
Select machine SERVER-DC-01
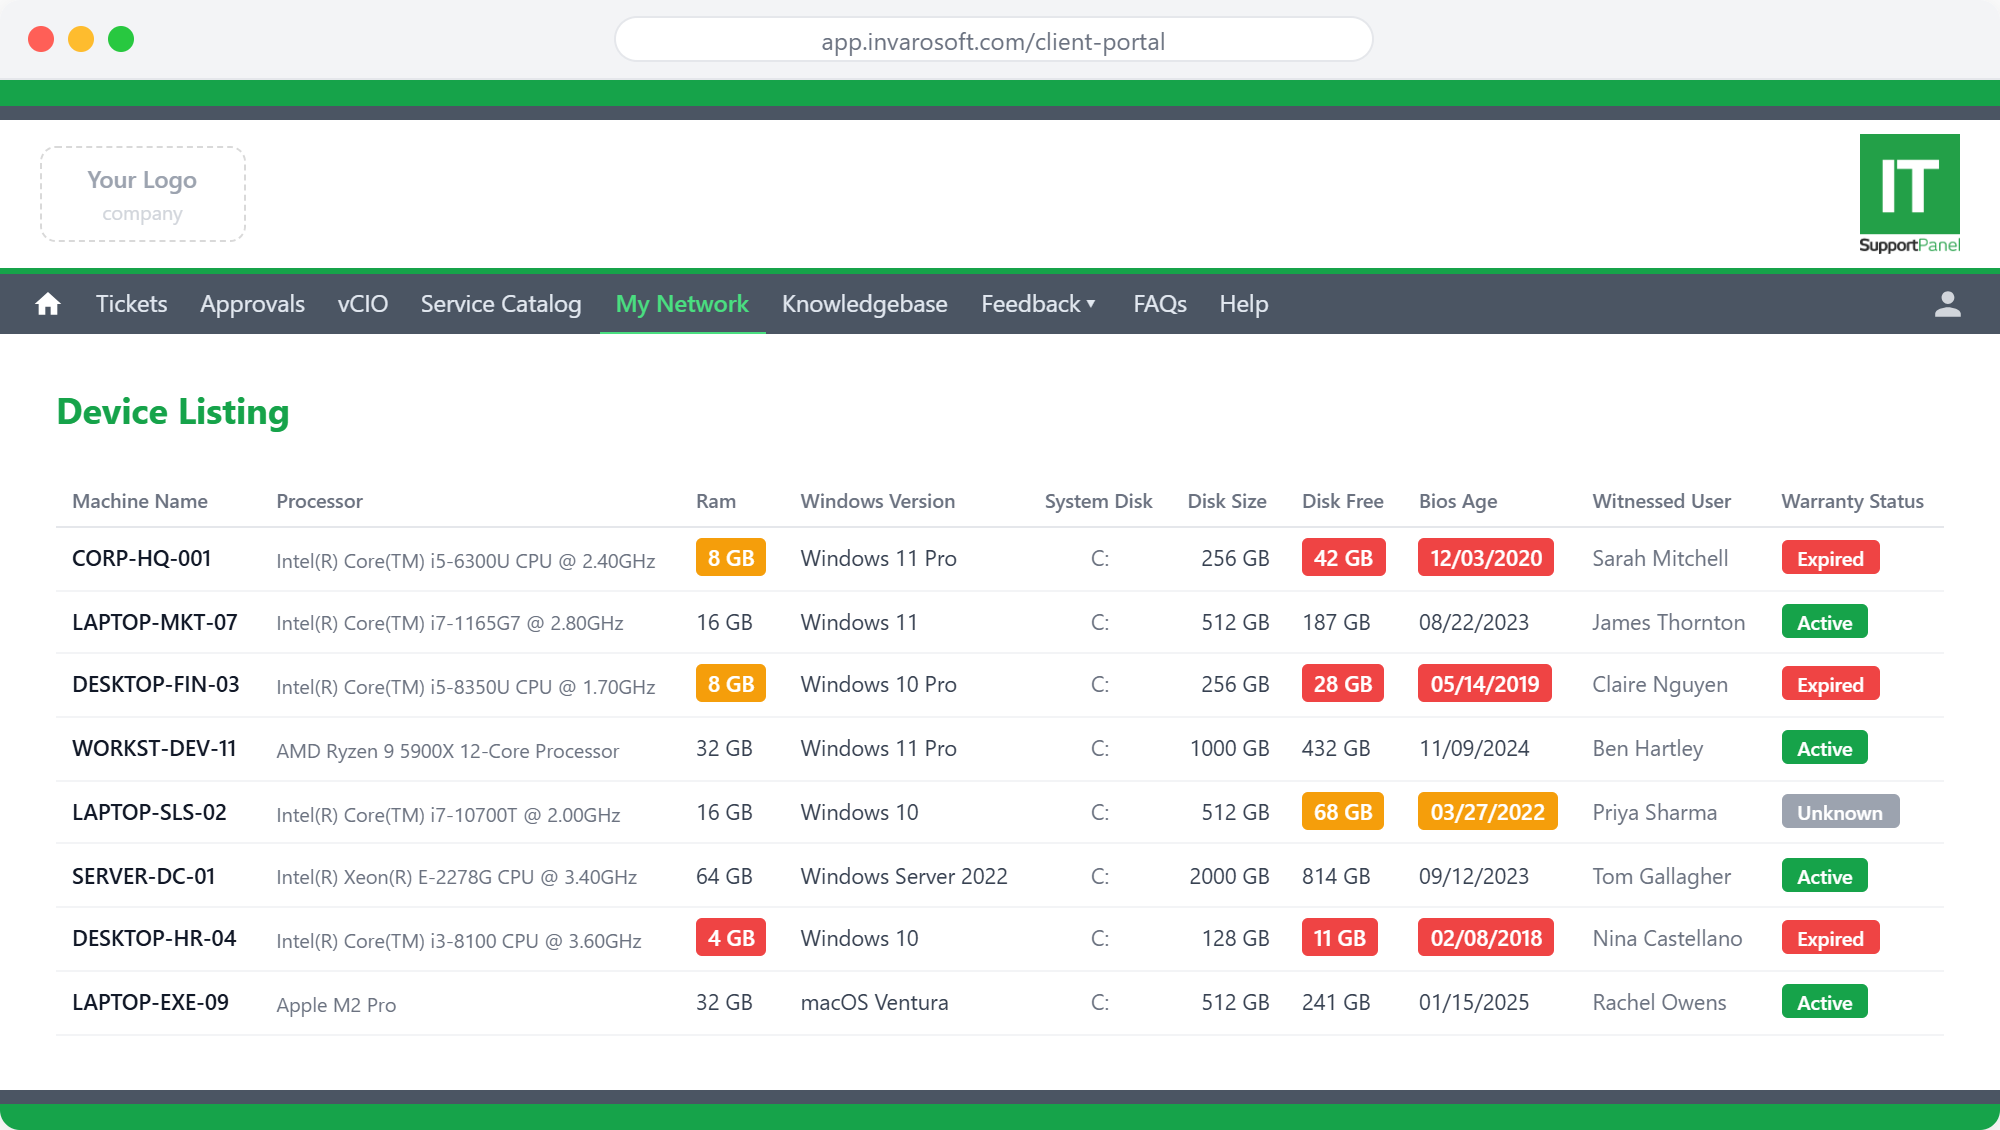click(144, 876)
